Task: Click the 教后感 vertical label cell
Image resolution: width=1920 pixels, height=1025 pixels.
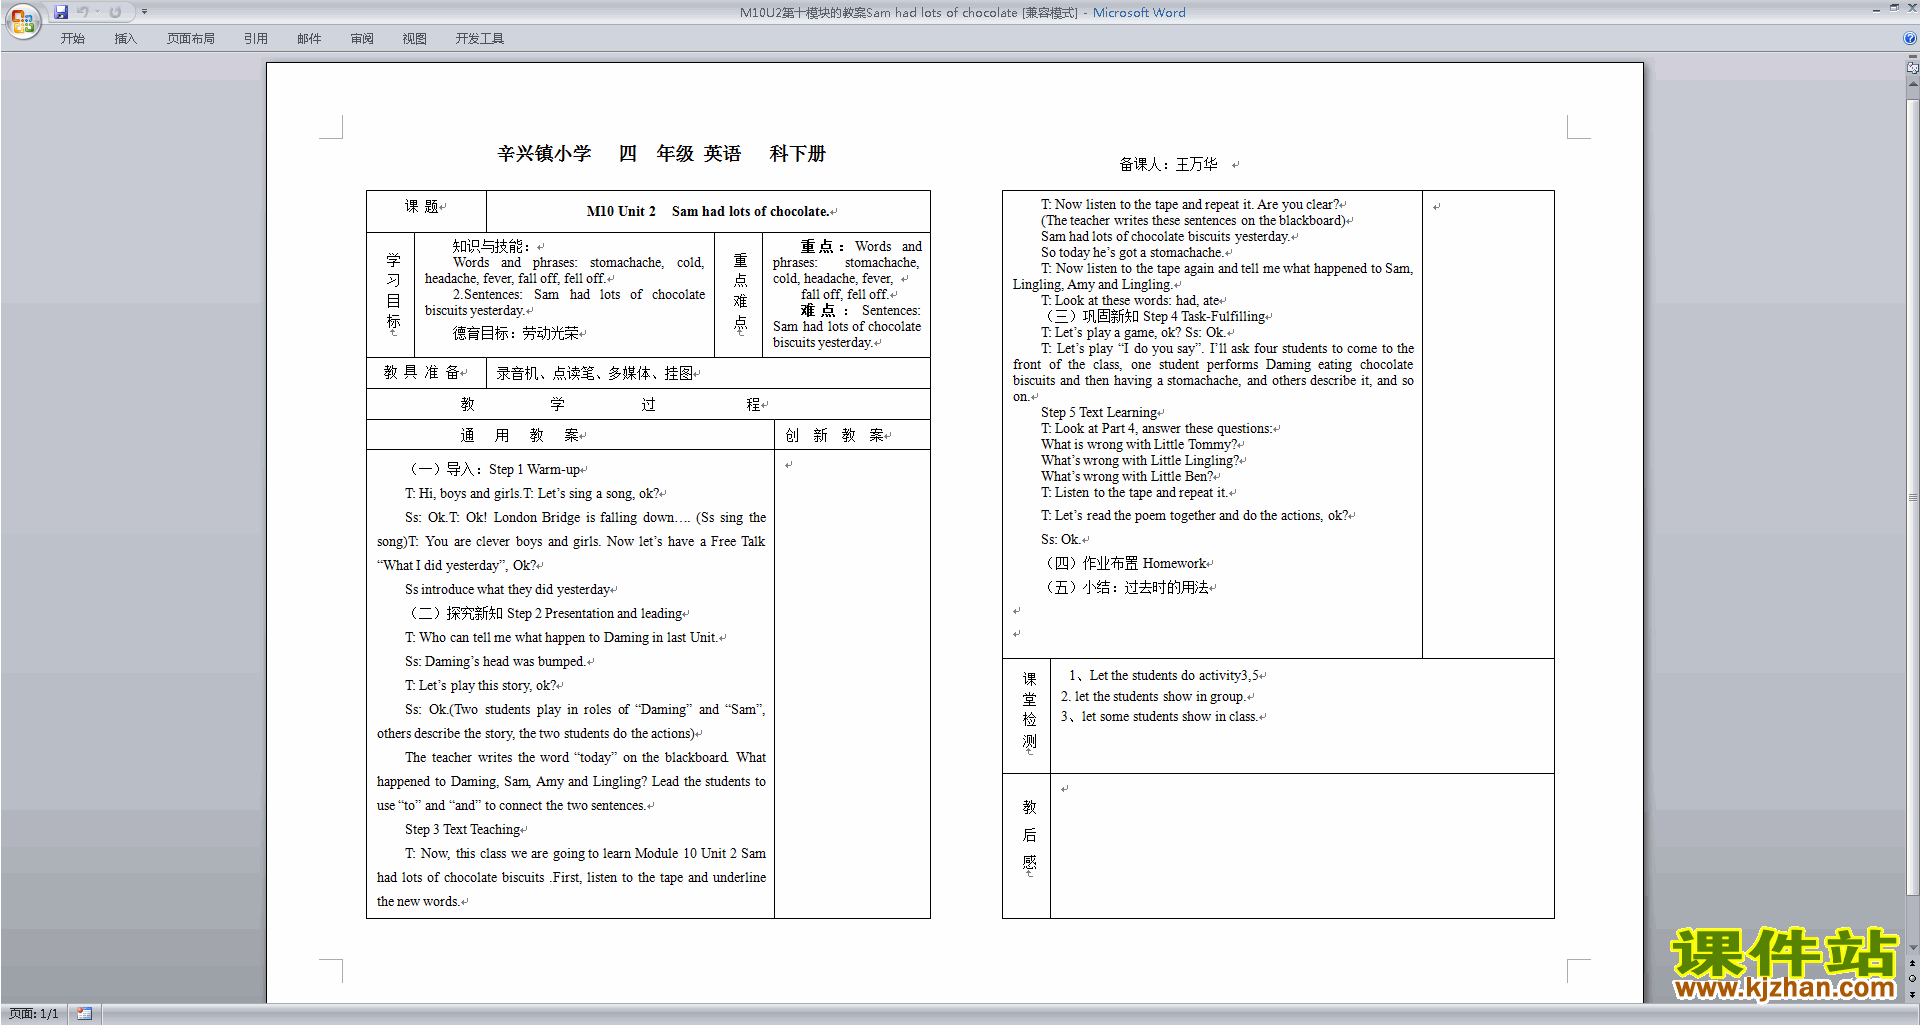Action: click(x=1028, y=845)
